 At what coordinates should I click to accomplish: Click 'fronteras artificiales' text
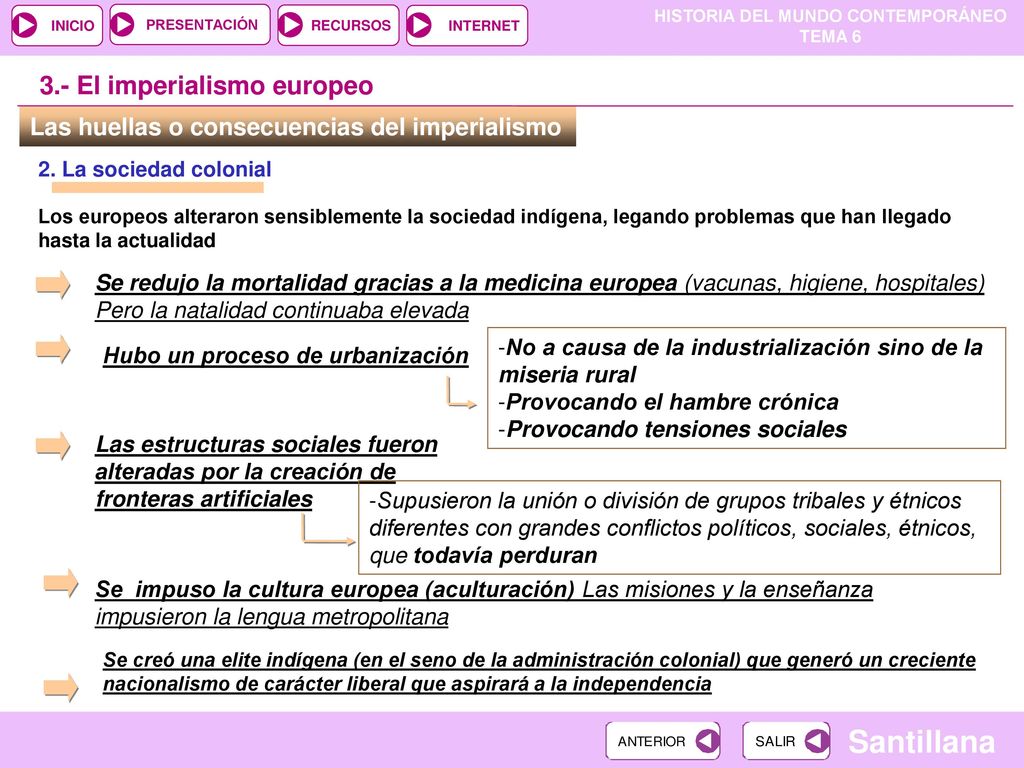204,499
